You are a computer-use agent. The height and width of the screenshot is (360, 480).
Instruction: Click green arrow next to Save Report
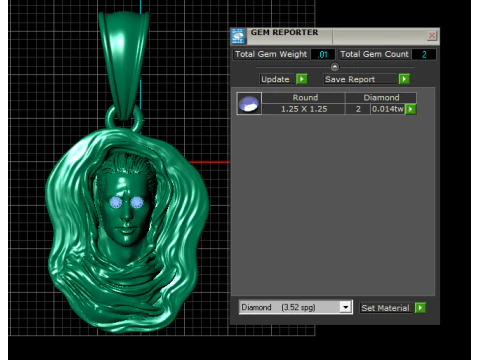[x=404, y=79]
